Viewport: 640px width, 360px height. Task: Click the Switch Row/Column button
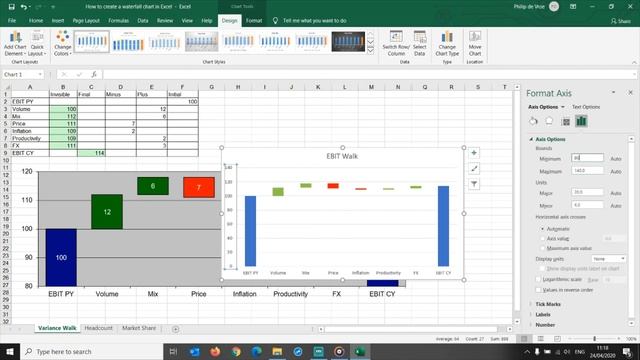coord(396,43)
